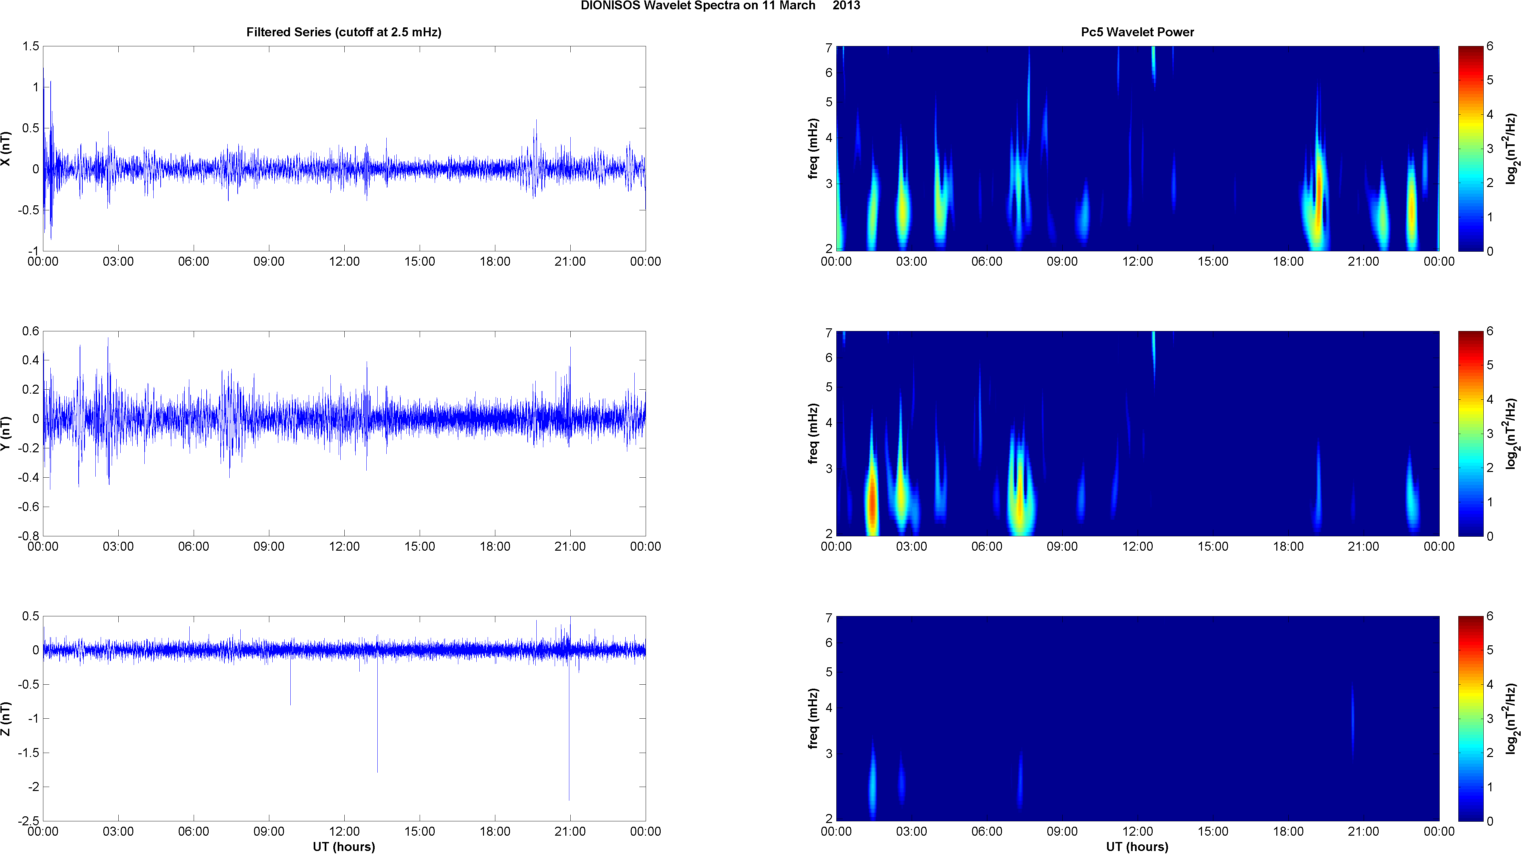This screenshot has width=1521, height=854.
Task: Click 'freq (mHz)' label of X wavelet spectrum
Action: 813,149
